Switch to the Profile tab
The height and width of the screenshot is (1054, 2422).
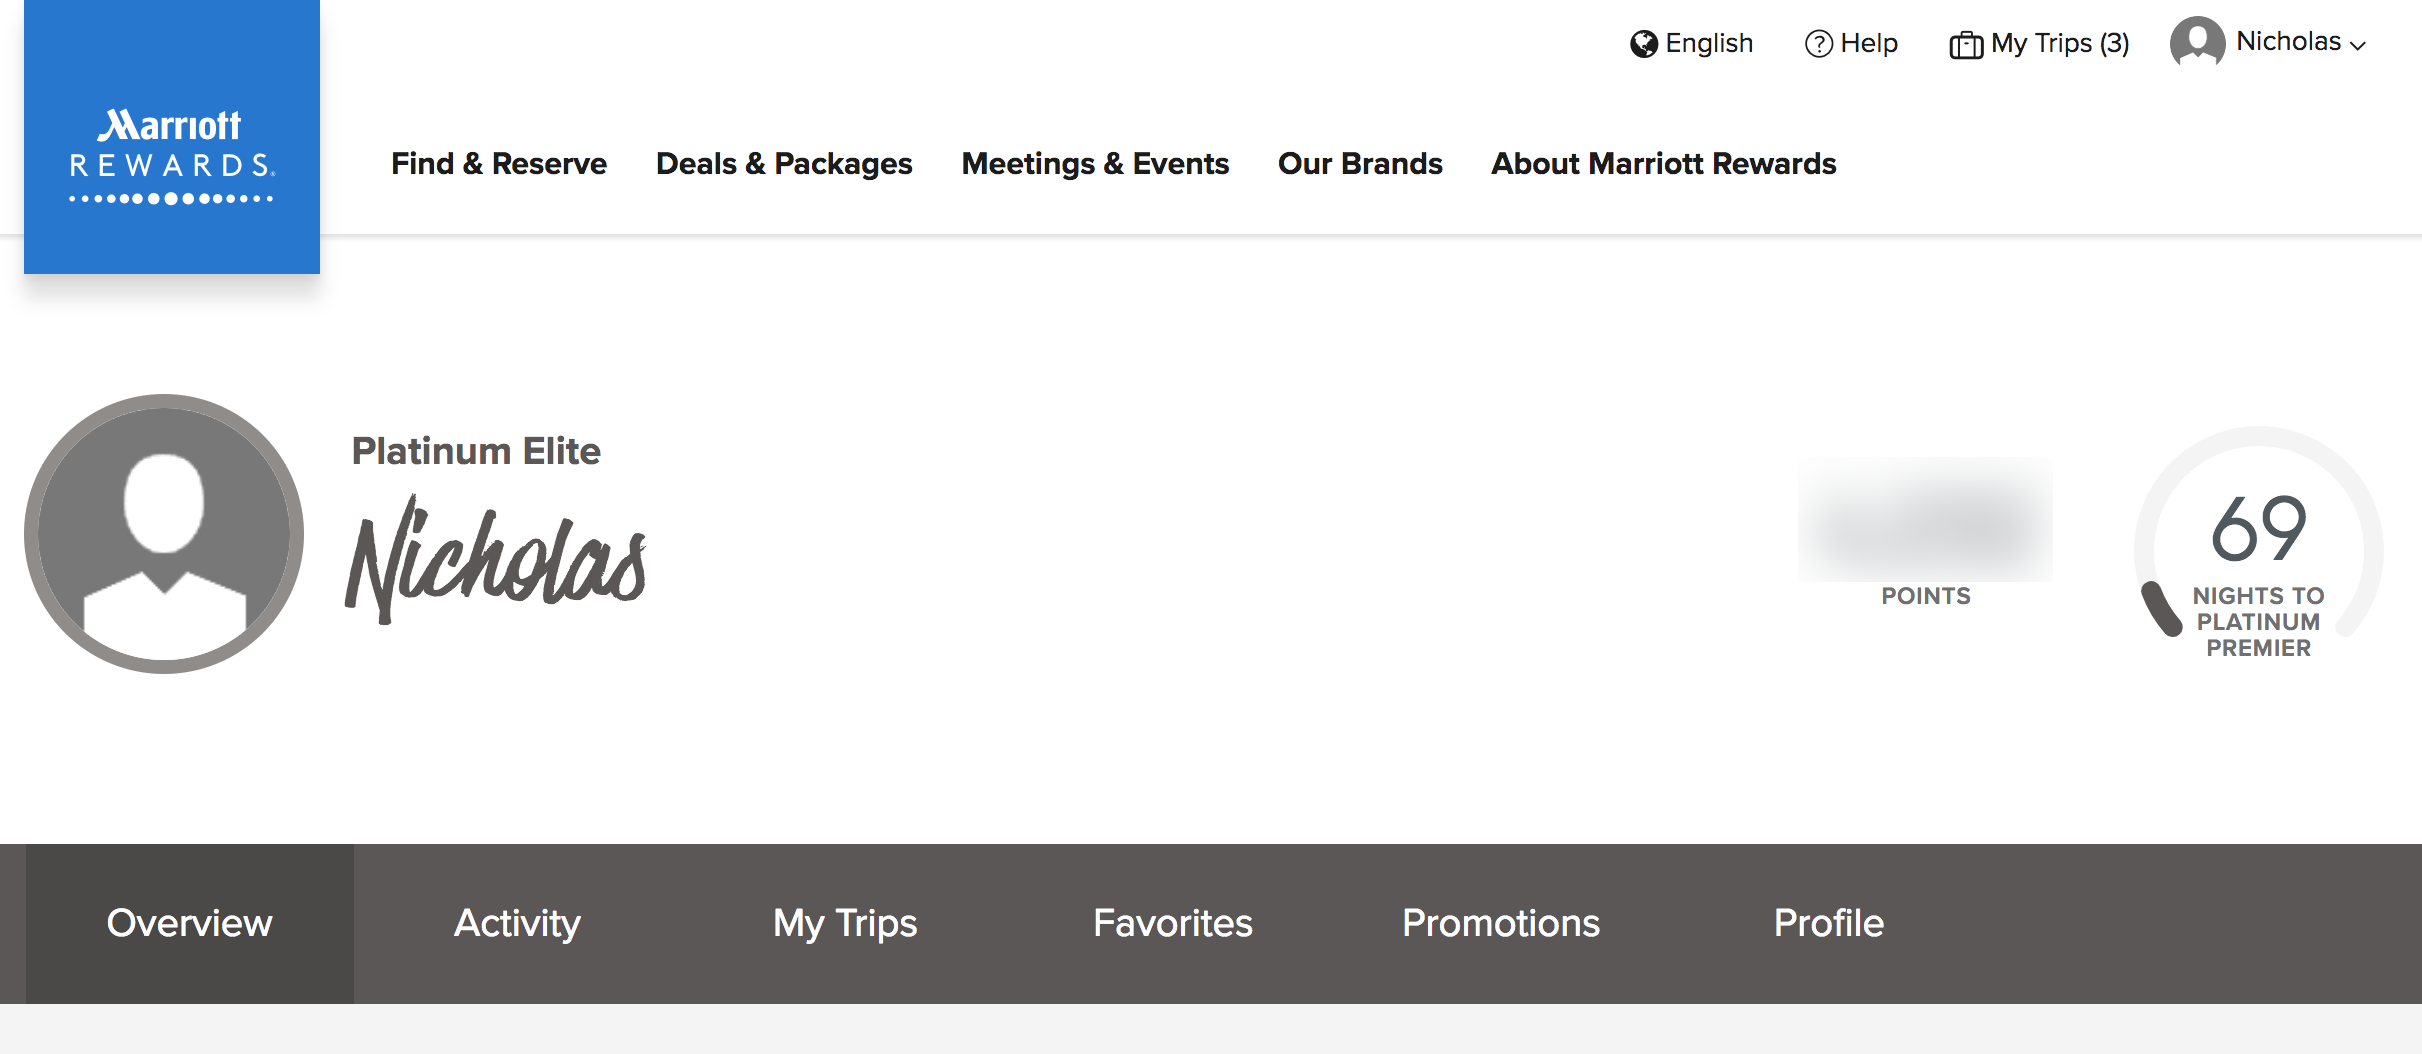[1828, 923]
